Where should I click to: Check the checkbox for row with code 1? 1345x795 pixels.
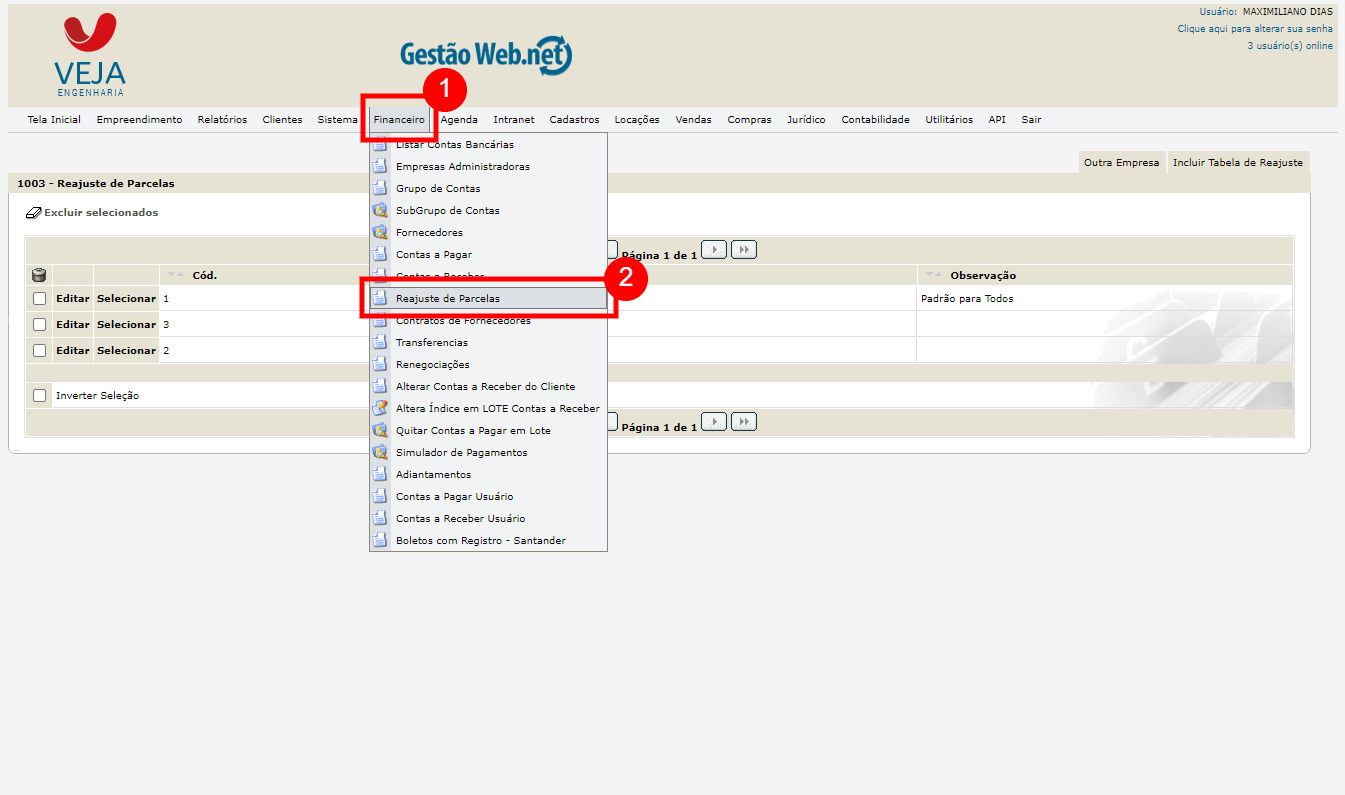tap(40, 298)
